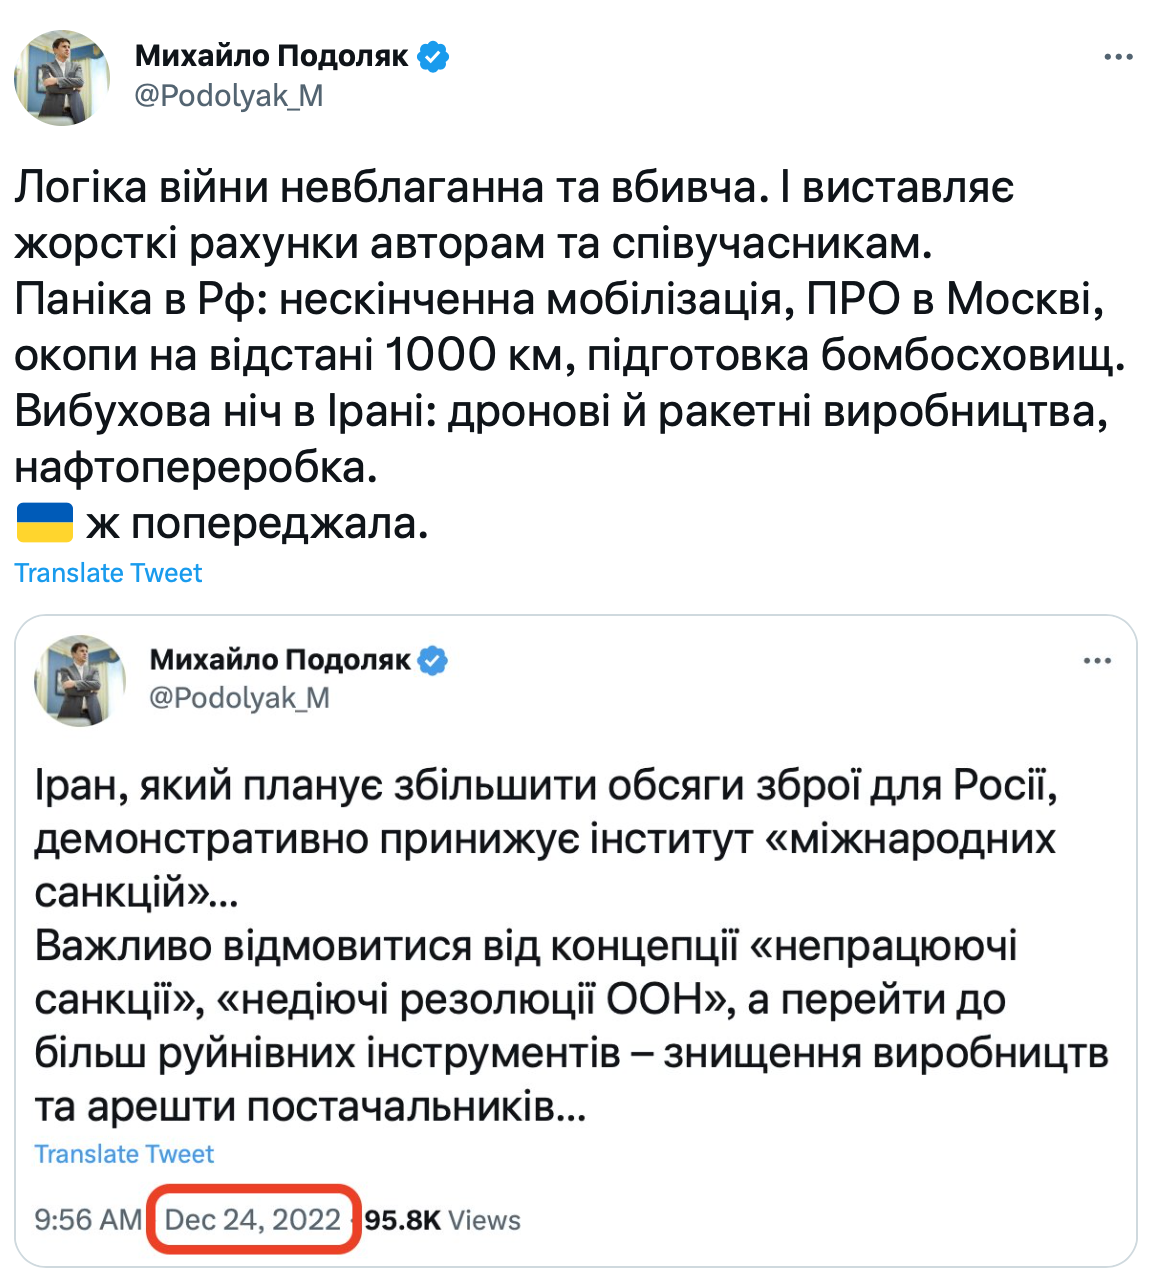Click the 9:56 AM timestamp
The height and width of the screenshot is (1274, 1158).
coord(88,1220)
